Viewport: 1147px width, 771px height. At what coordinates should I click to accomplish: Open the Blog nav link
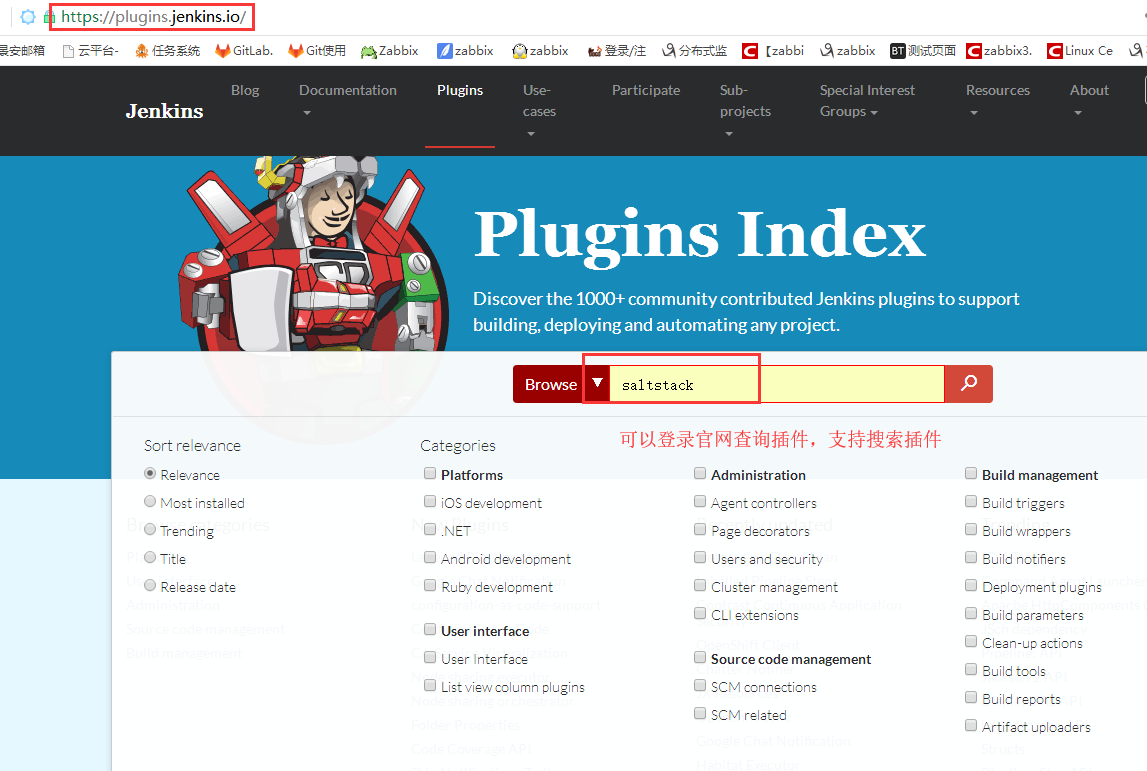point(245,90)
